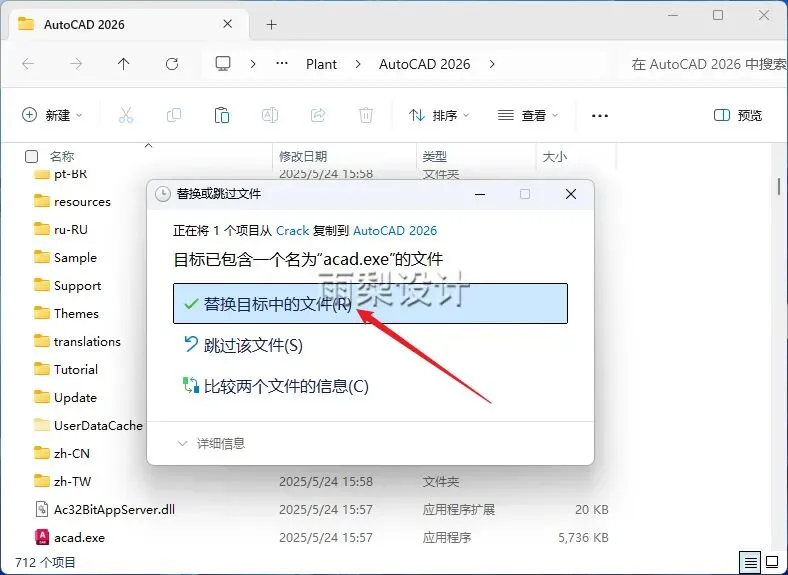Refresh the AutoCAD 2026 folder view
The width and height of the screenshot is (788, 575).
(x=172, y=64)
